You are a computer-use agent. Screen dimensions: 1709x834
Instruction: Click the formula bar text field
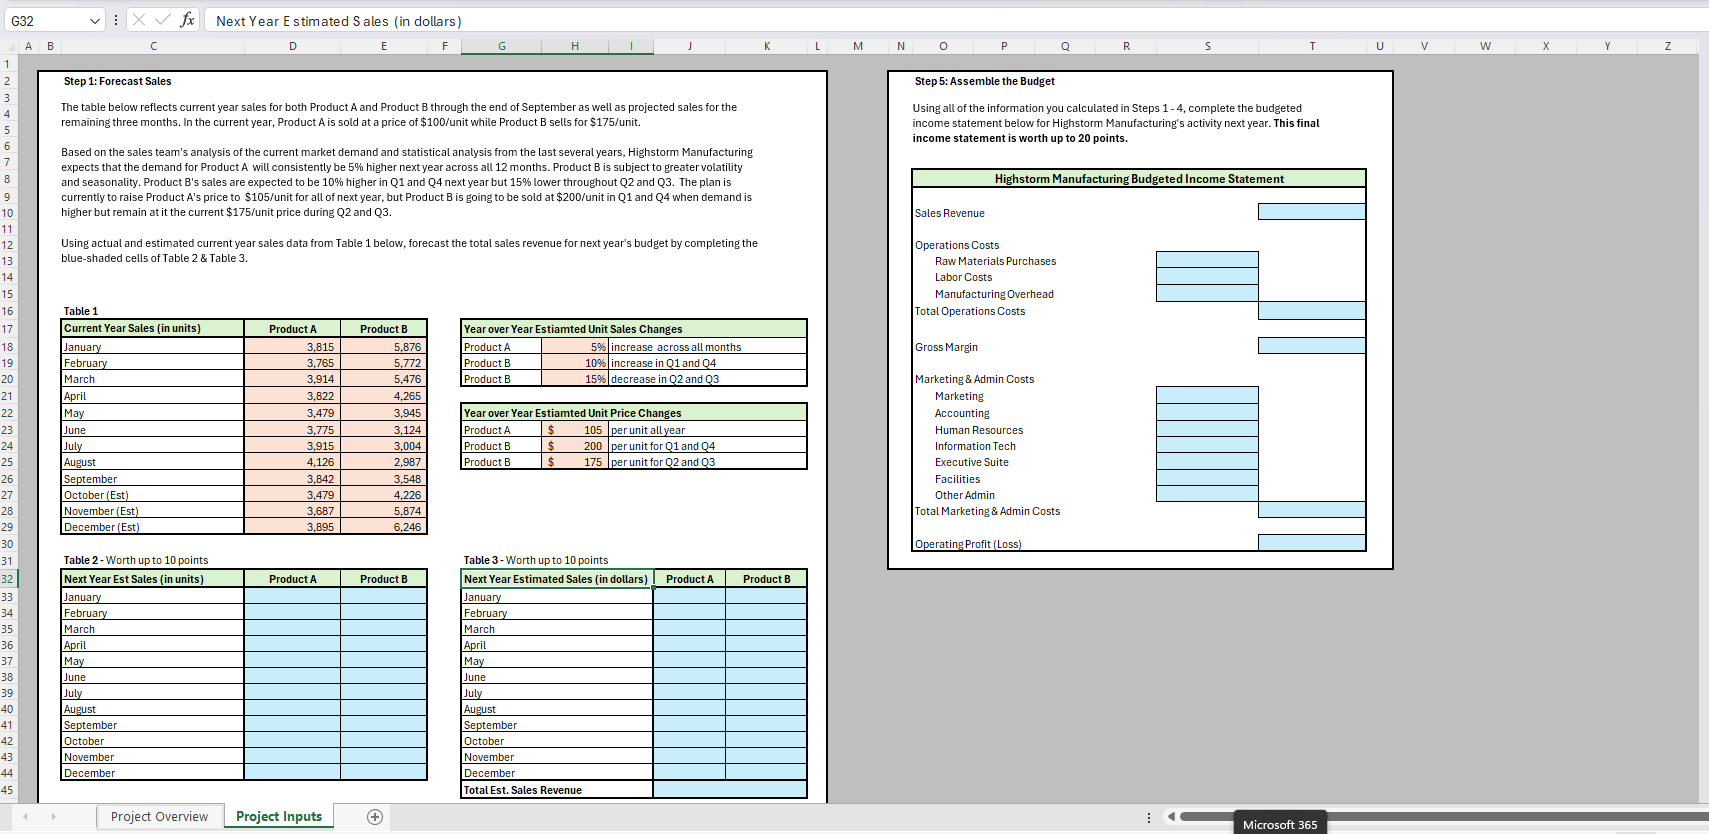pyautogui.click(x=955, y=20)
